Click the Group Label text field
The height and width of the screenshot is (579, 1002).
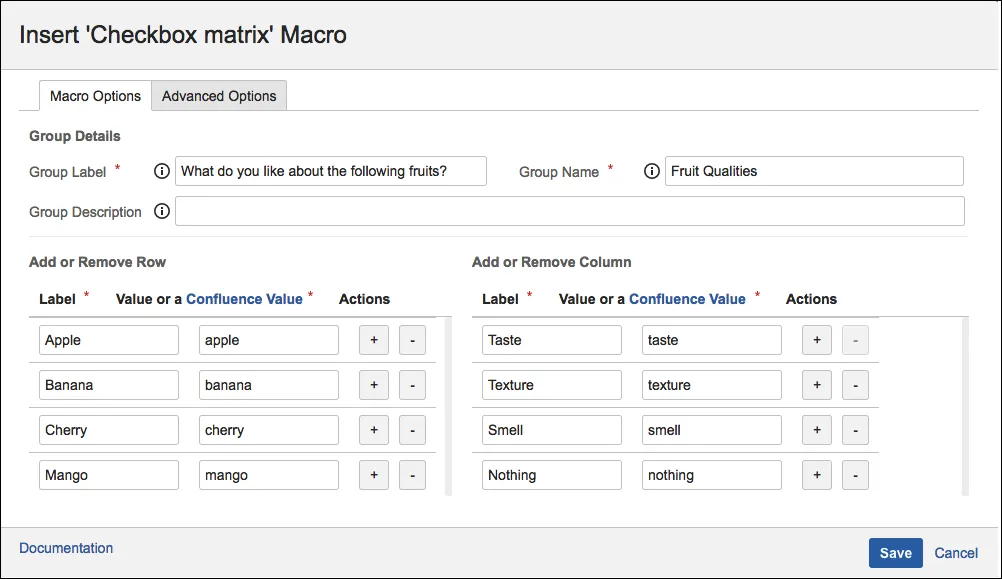(331, 171)
